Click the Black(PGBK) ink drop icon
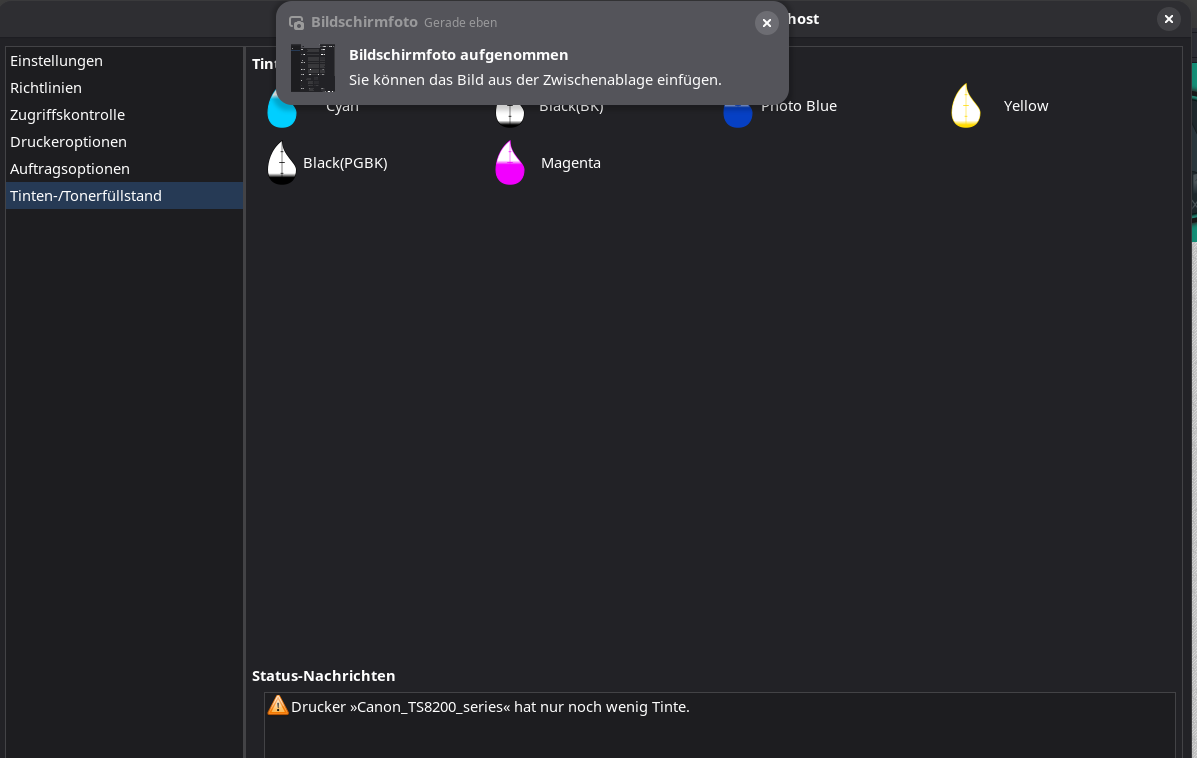 (282, 163)
